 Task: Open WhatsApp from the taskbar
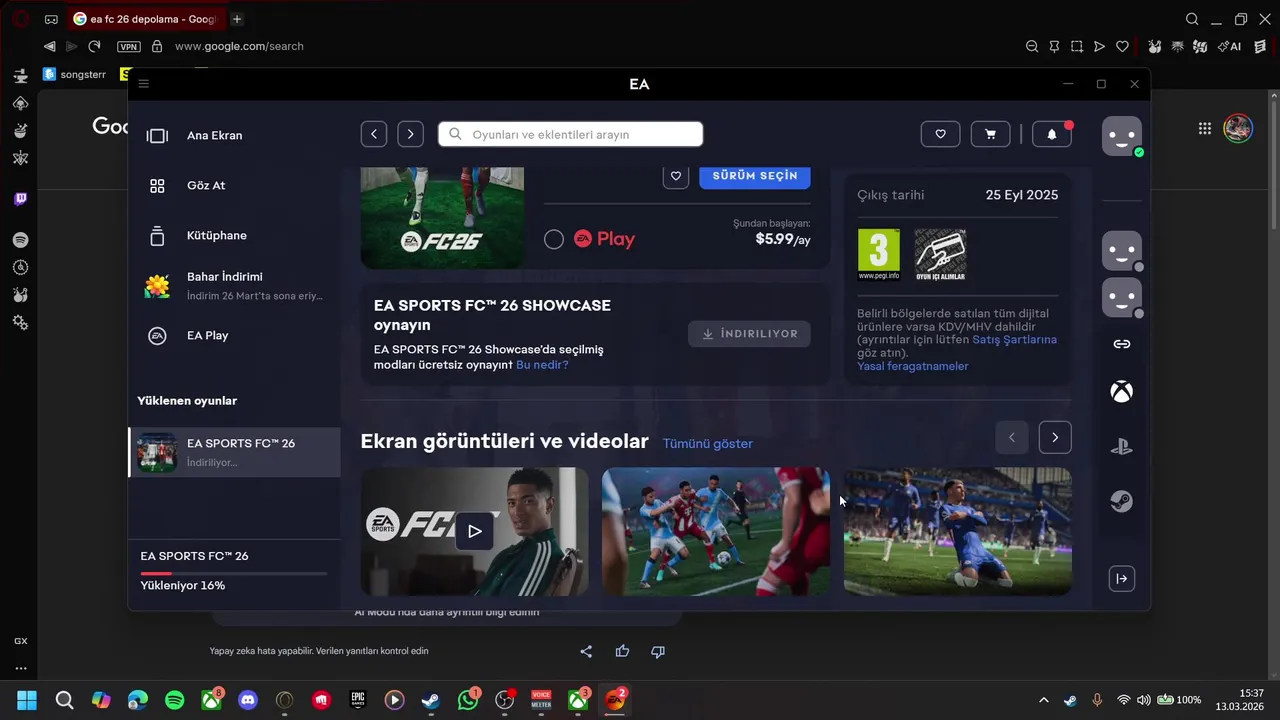pyautogui.click(x=468, y=700)
